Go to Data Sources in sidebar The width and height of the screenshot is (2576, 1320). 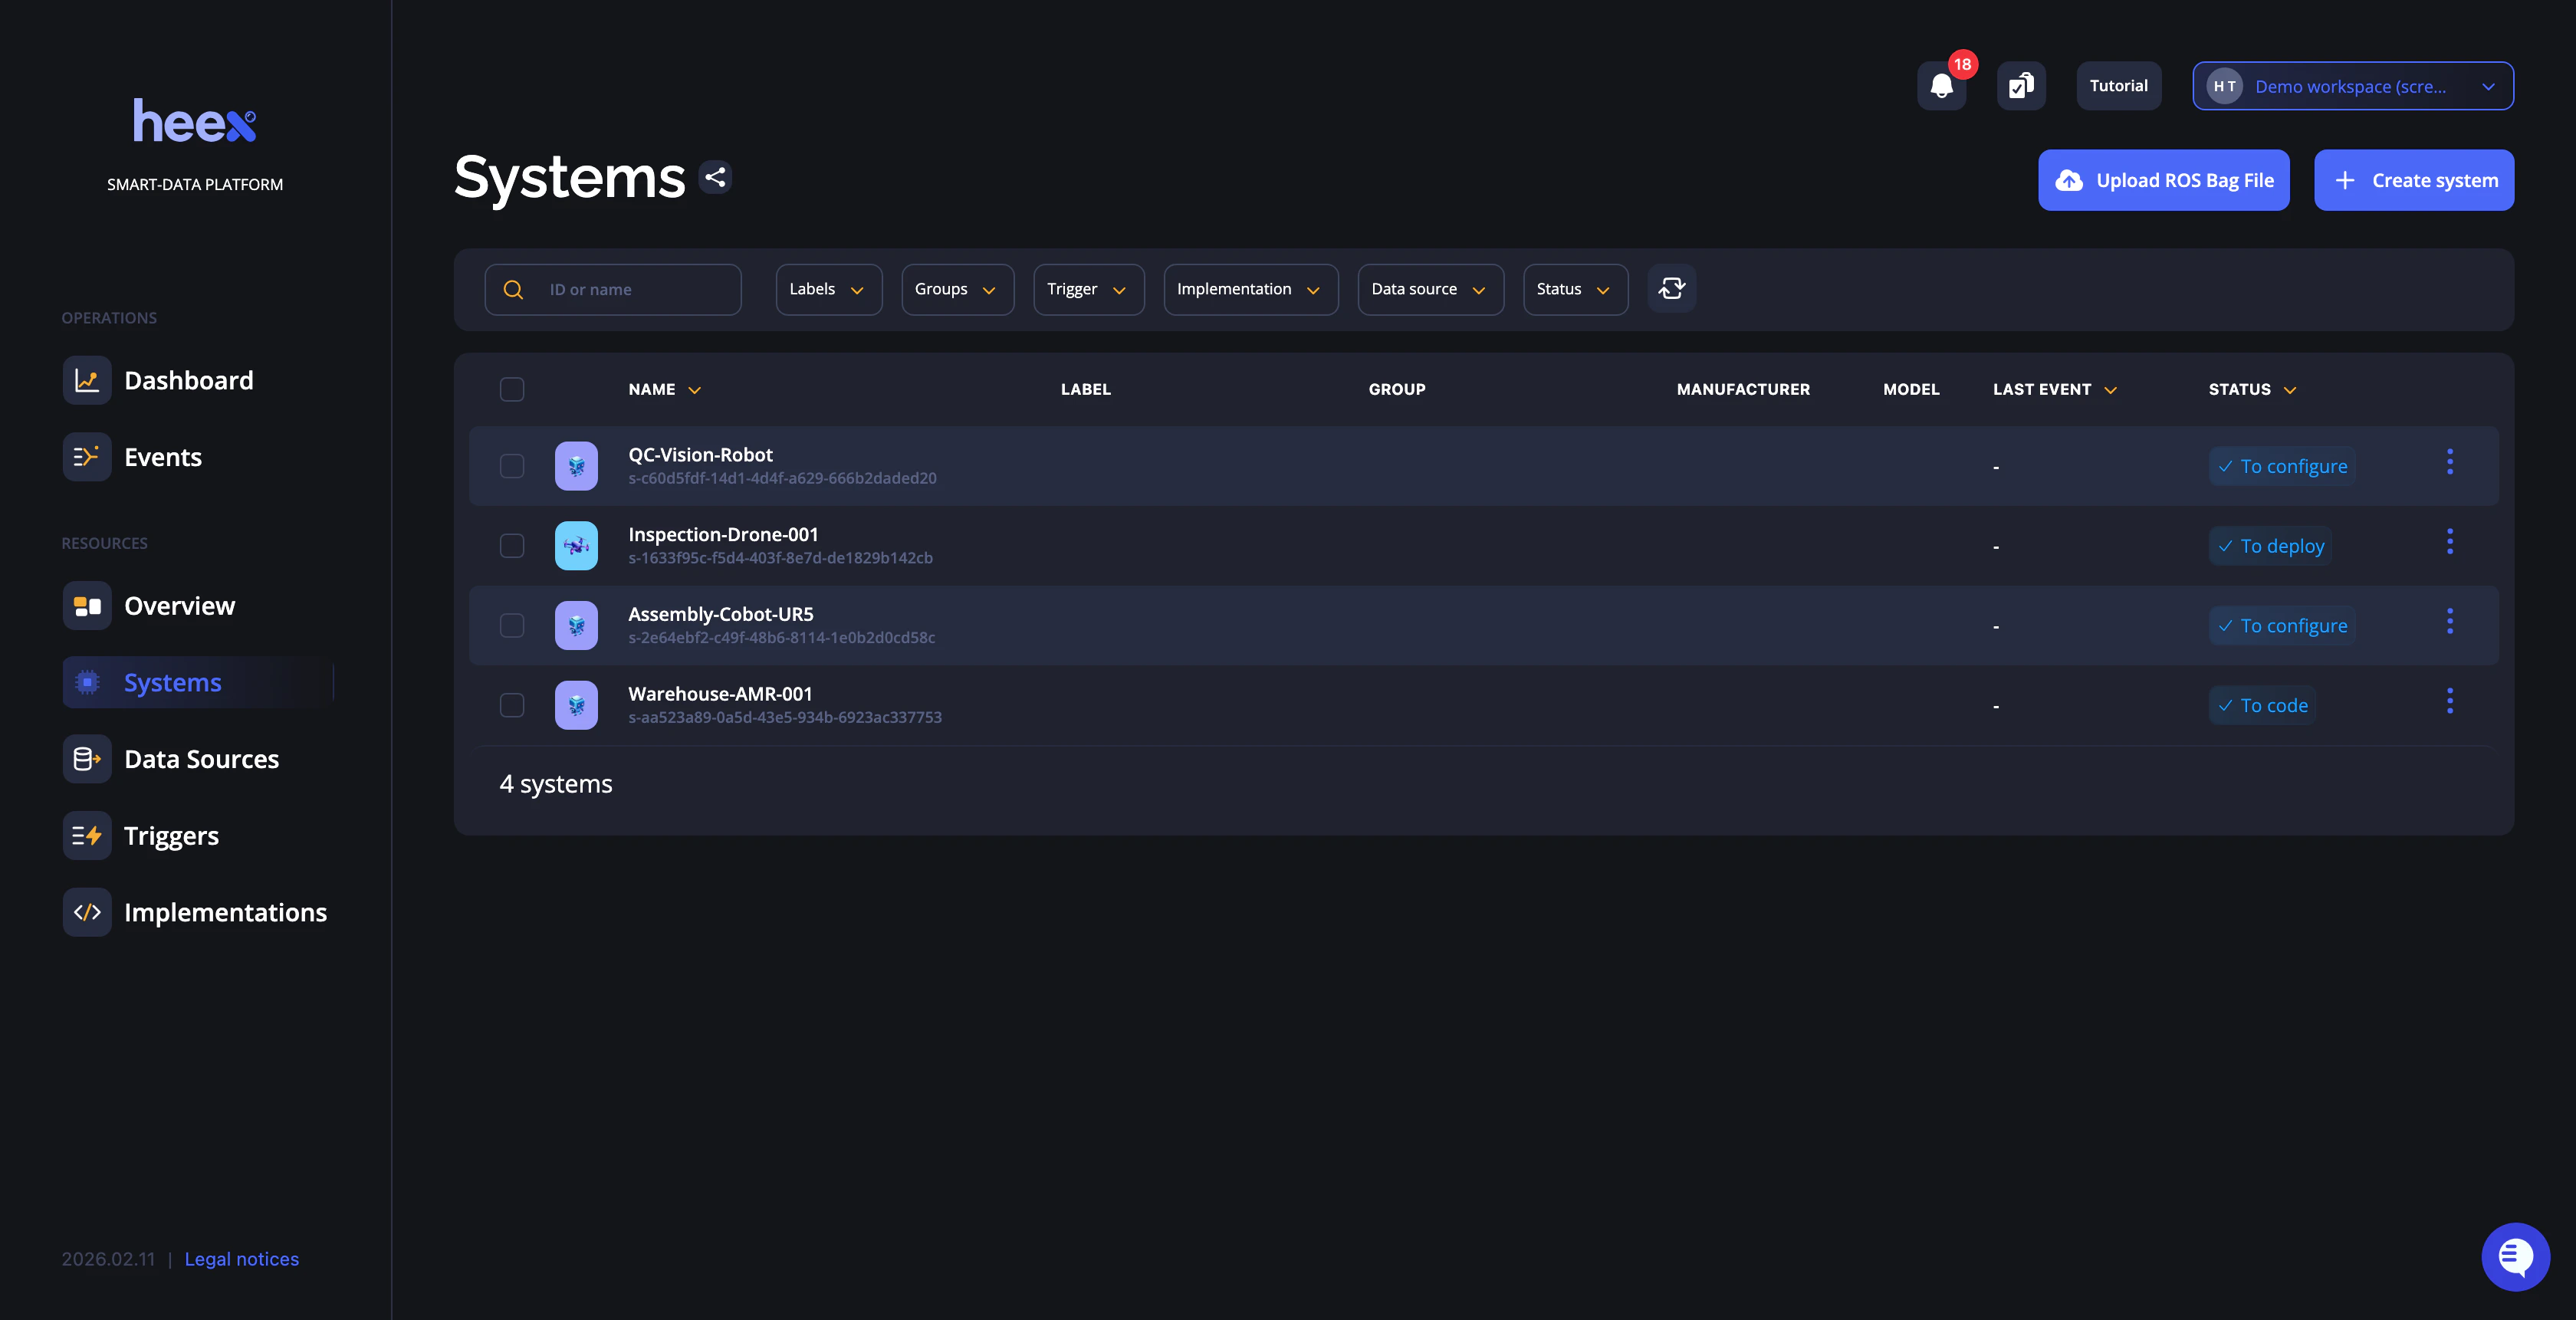click(x=200, y=759)
